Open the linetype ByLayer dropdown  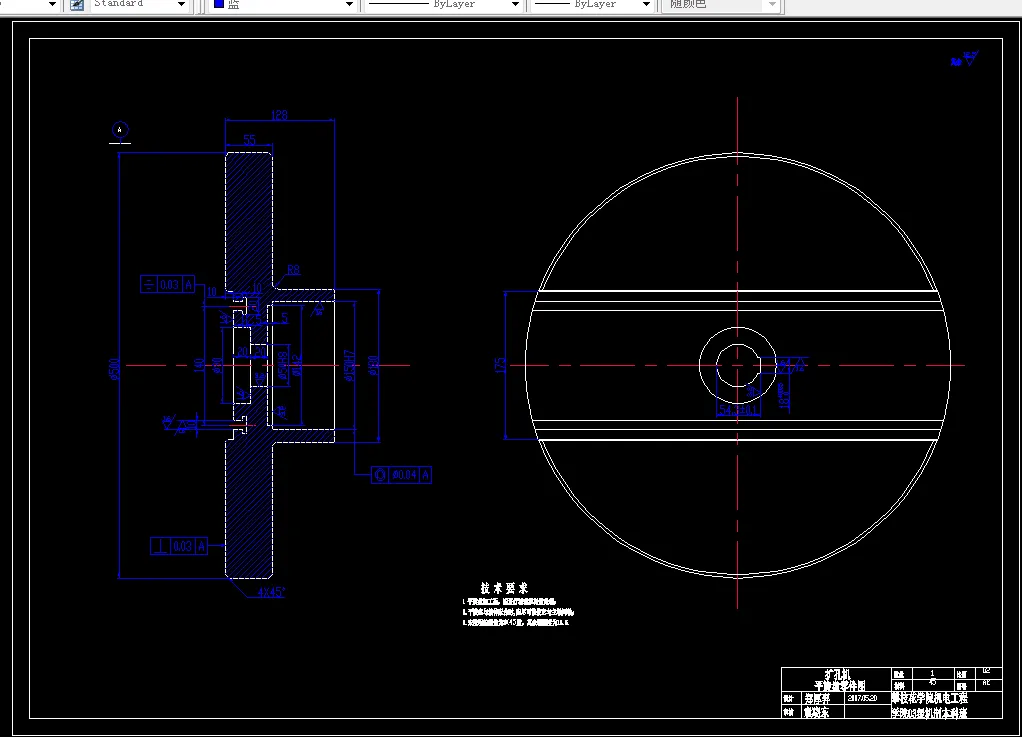point(515,5)
